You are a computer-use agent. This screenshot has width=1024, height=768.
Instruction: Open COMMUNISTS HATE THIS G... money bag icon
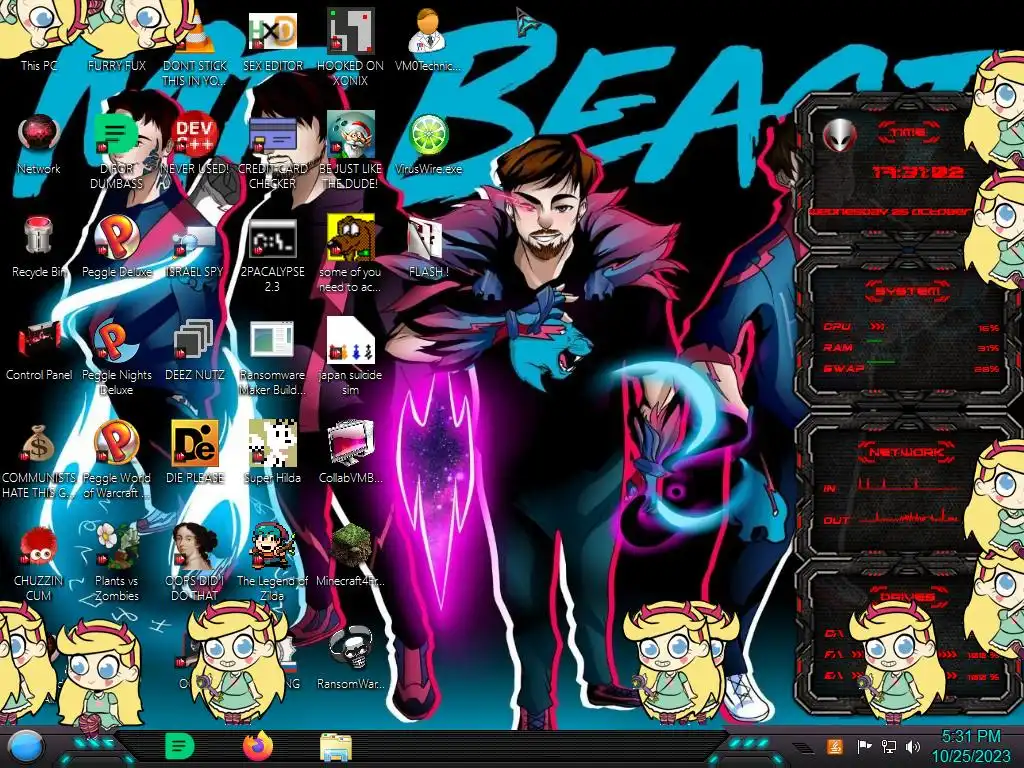click(x=39, y=460)
